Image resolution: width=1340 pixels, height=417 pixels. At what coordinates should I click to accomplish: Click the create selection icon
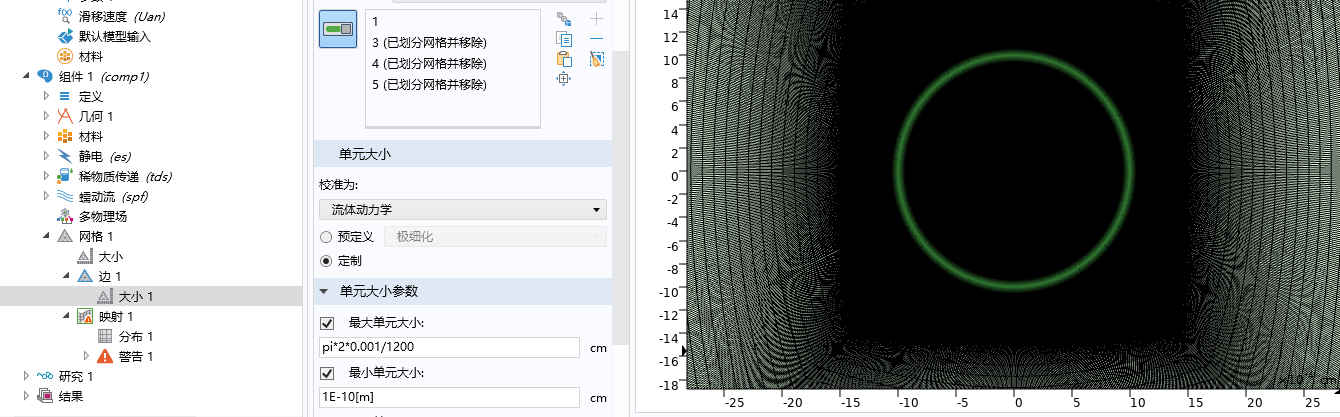coord(564,19)
